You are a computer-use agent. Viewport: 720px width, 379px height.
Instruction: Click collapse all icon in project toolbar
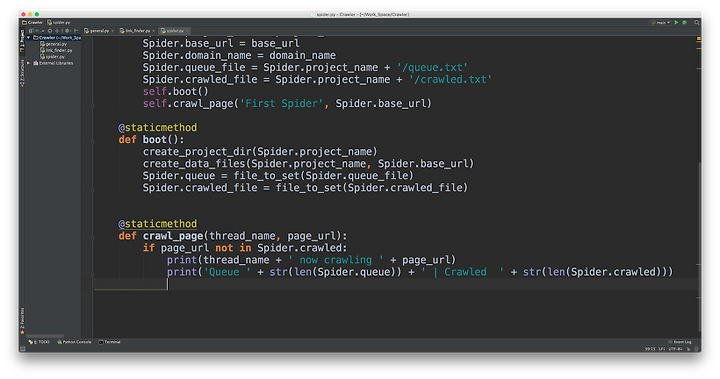57,31
